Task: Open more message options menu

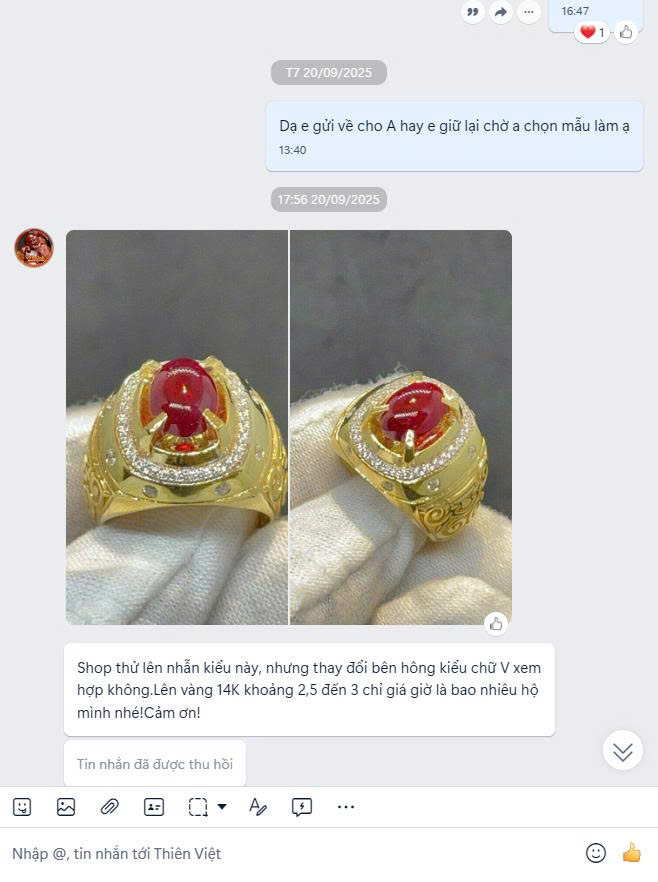Action: pyautogui.click(x=529, y=12)
